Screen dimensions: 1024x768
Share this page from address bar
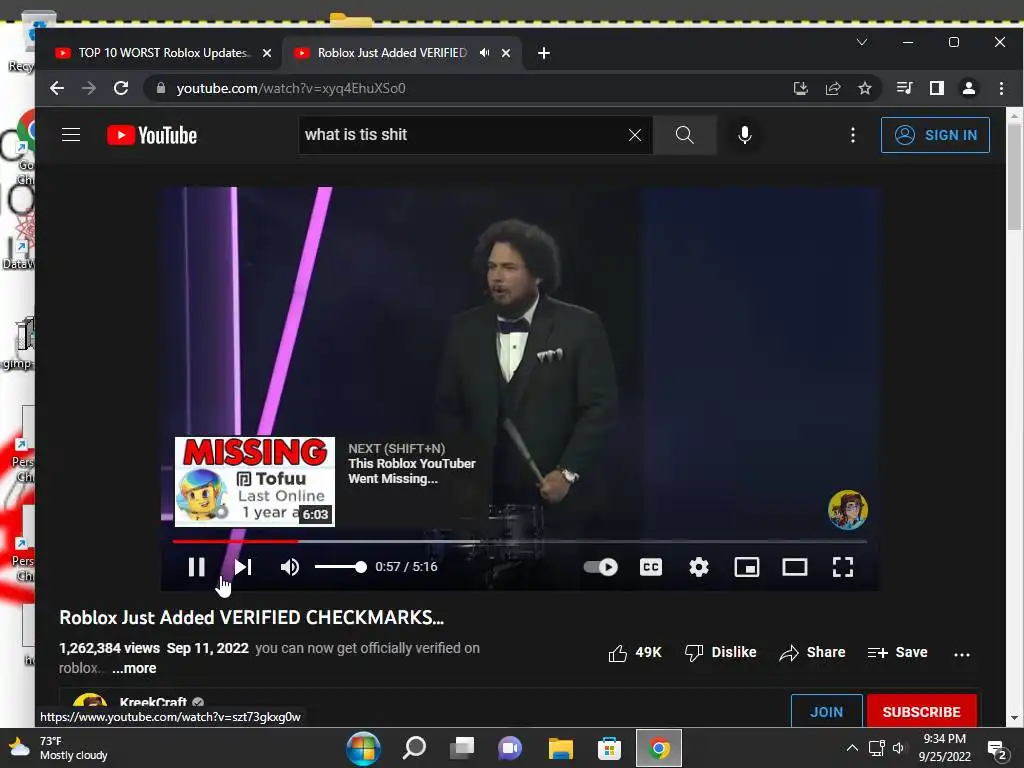833,88
